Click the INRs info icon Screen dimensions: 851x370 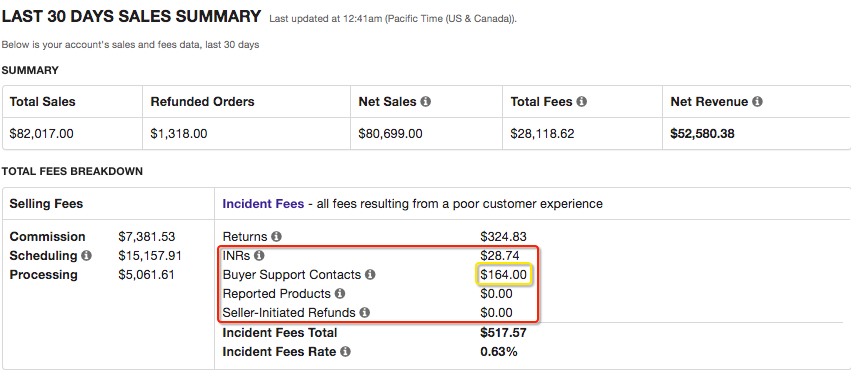259,256
